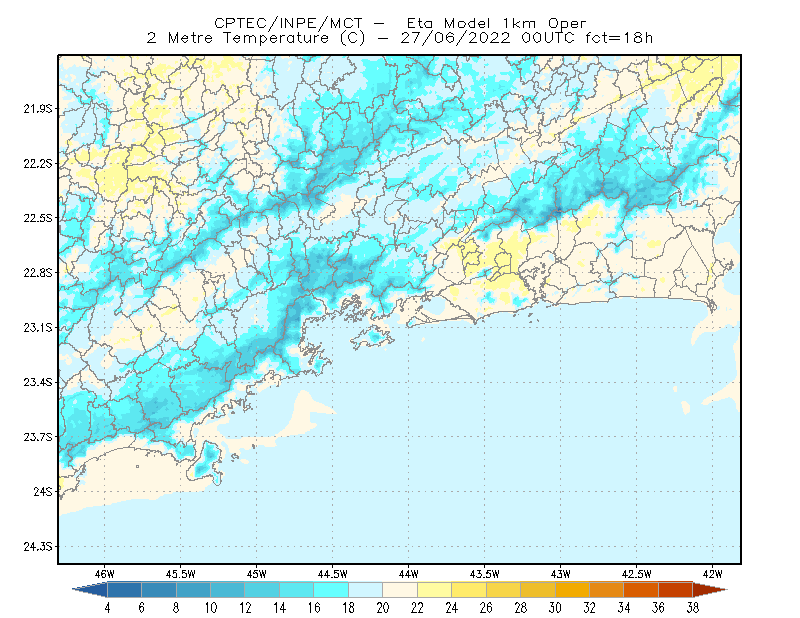
Task: Click the cyan 16-18 legend swatch
Action: [x=331, y=590]
